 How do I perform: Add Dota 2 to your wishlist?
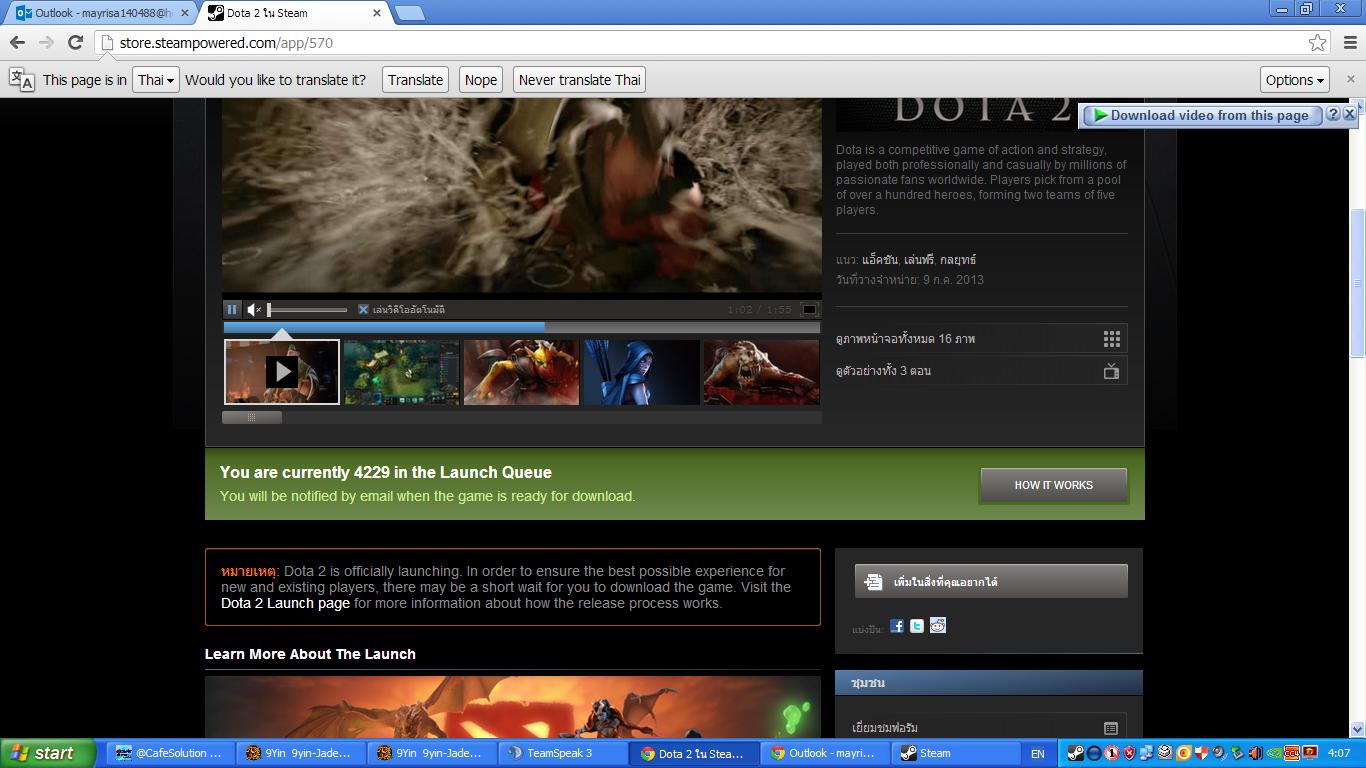(x=991, y=581)
